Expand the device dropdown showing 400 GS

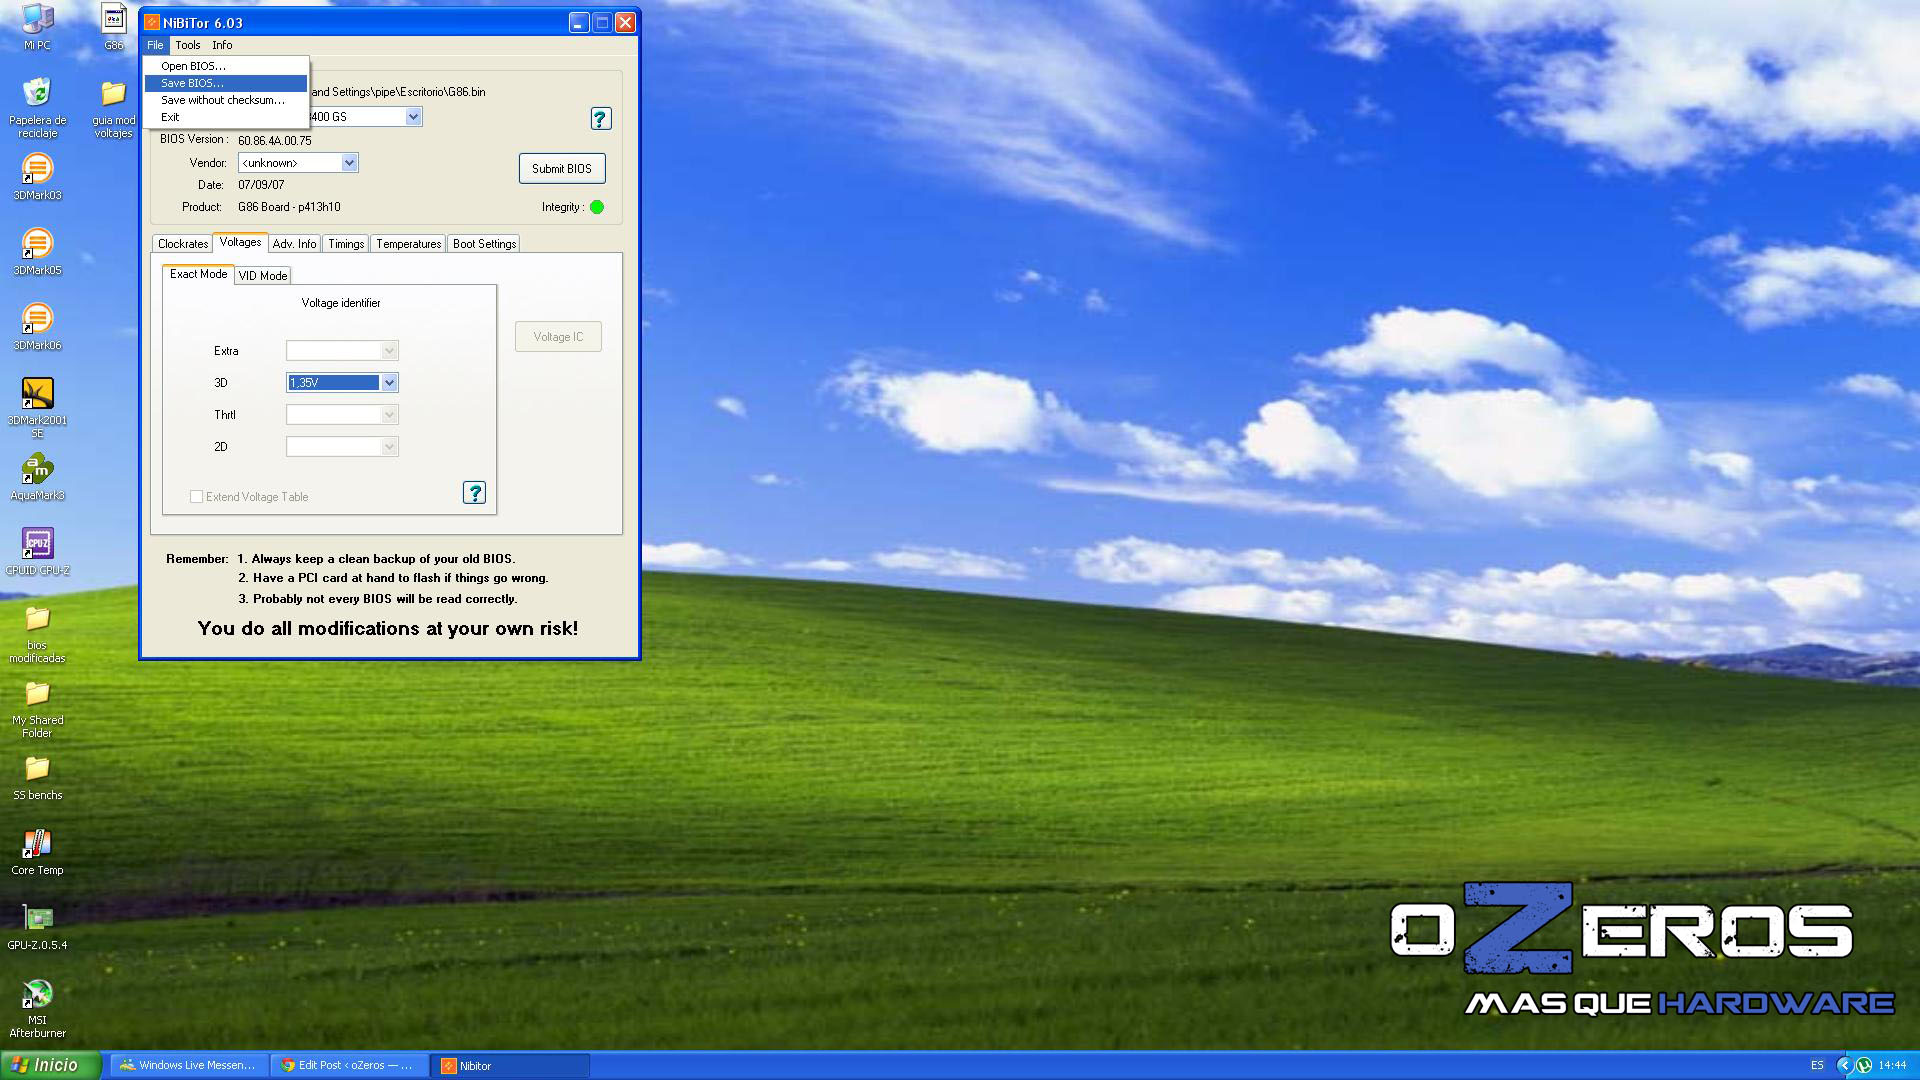pyautogui.click(x=413, y=117)
